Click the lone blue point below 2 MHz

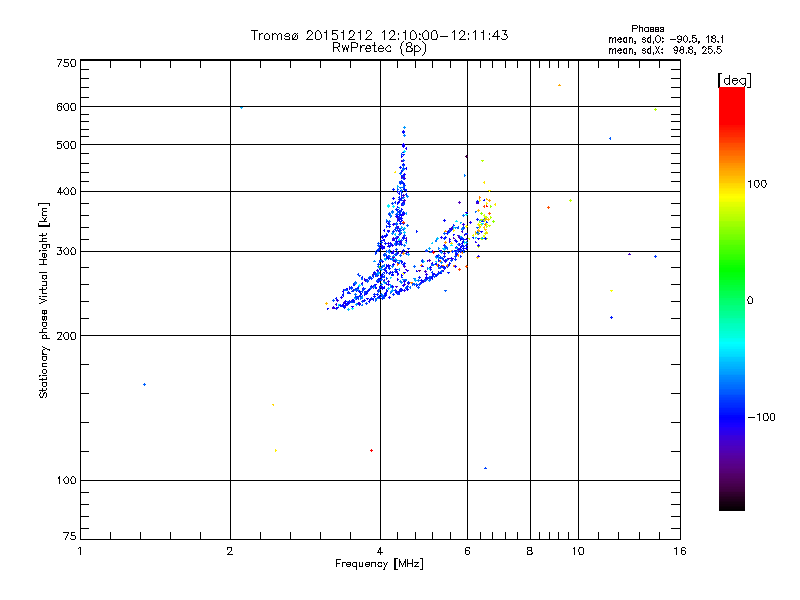pos(144,384)
